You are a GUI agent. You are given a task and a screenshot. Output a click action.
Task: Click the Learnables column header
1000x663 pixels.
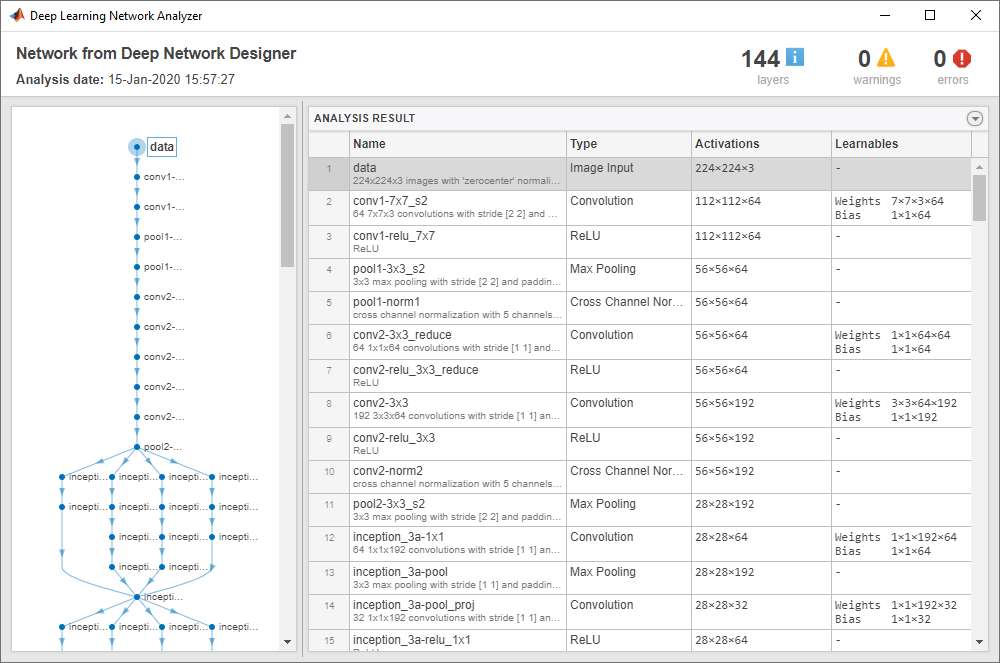click(x=902, y=144)
